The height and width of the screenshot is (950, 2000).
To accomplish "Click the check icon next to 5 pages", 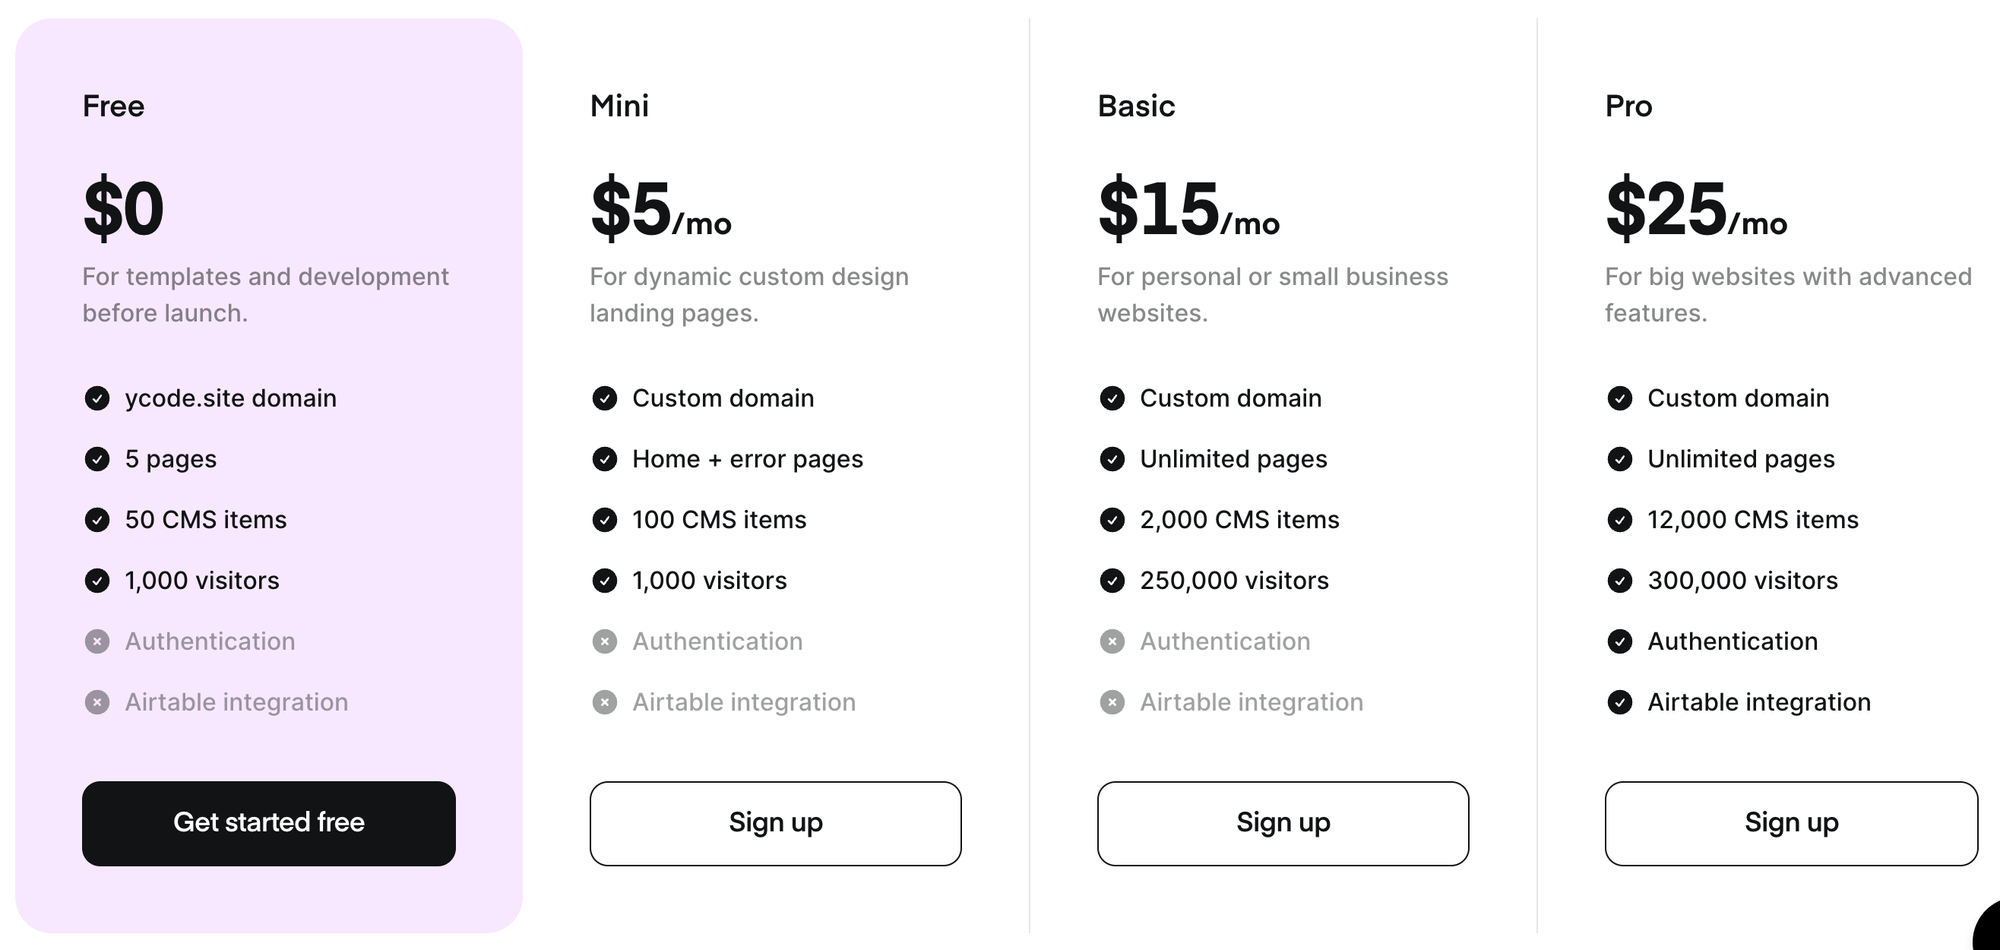I will point(97,459).
